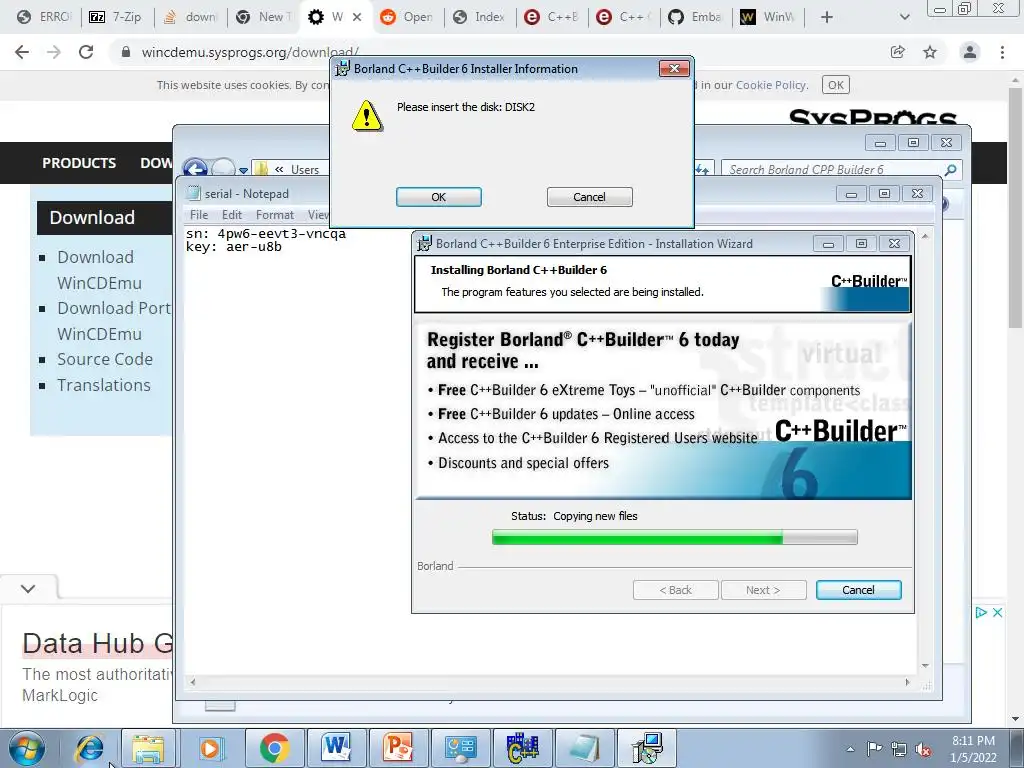The image size is (1024, 768).
Task: Expand the tab search dropdown
Action: point(904,17)
